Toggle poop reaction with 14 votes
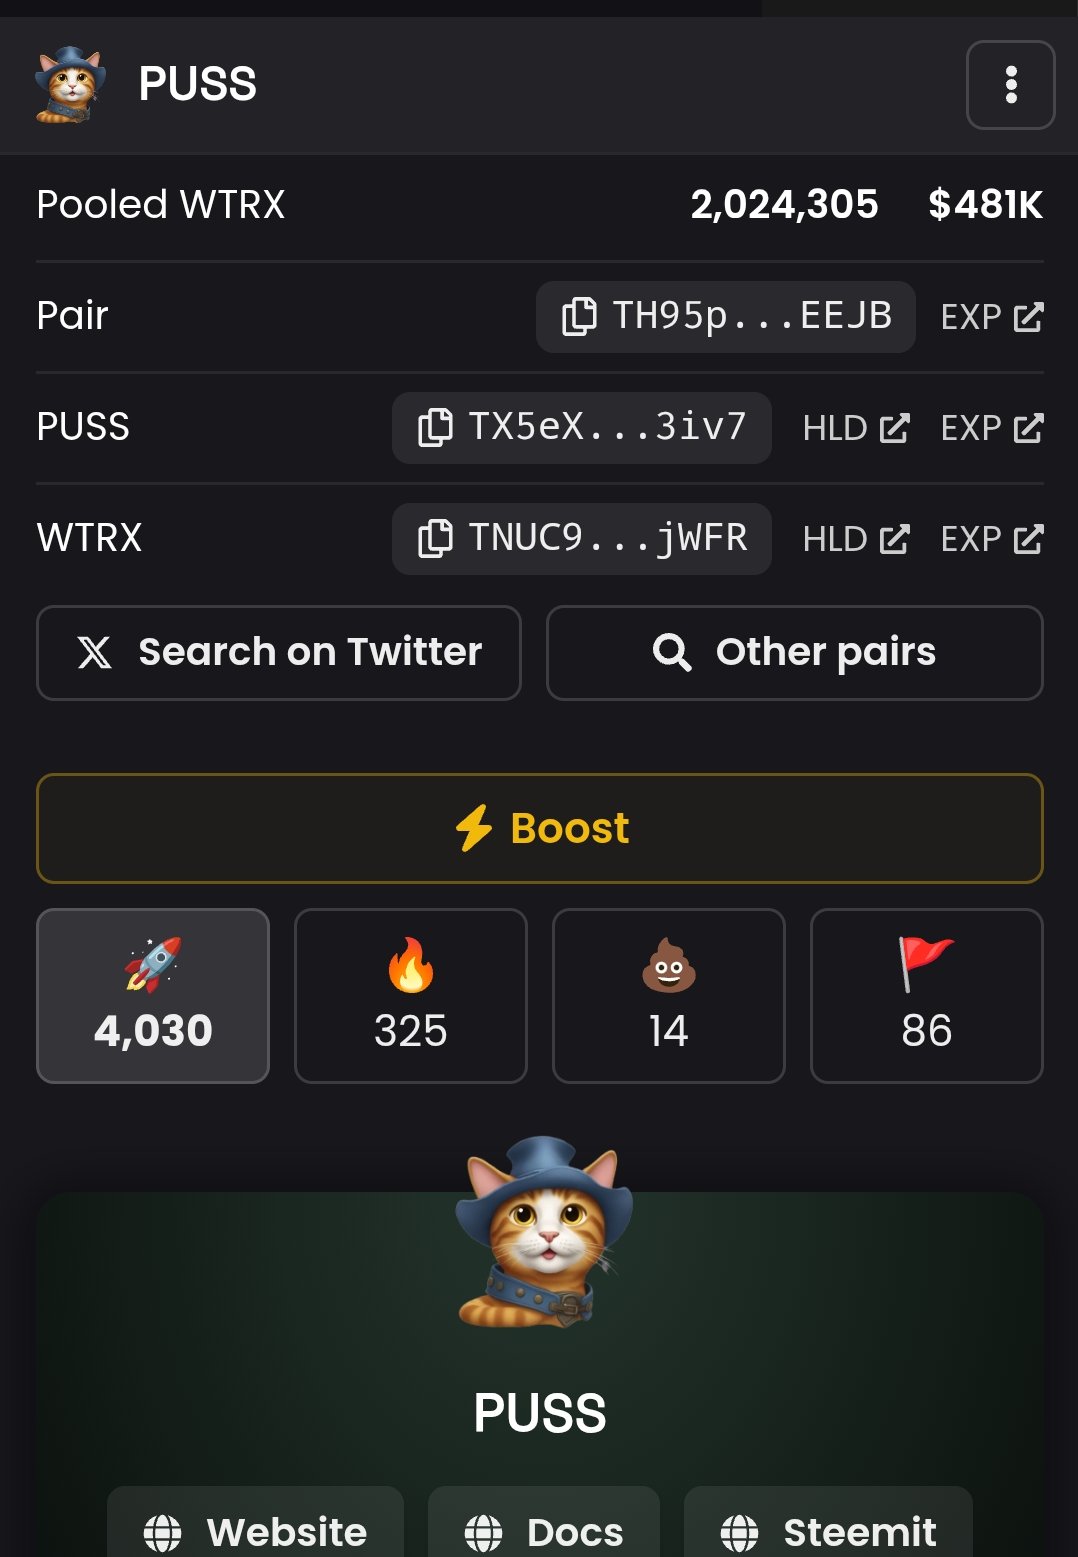 click(669, 996)
